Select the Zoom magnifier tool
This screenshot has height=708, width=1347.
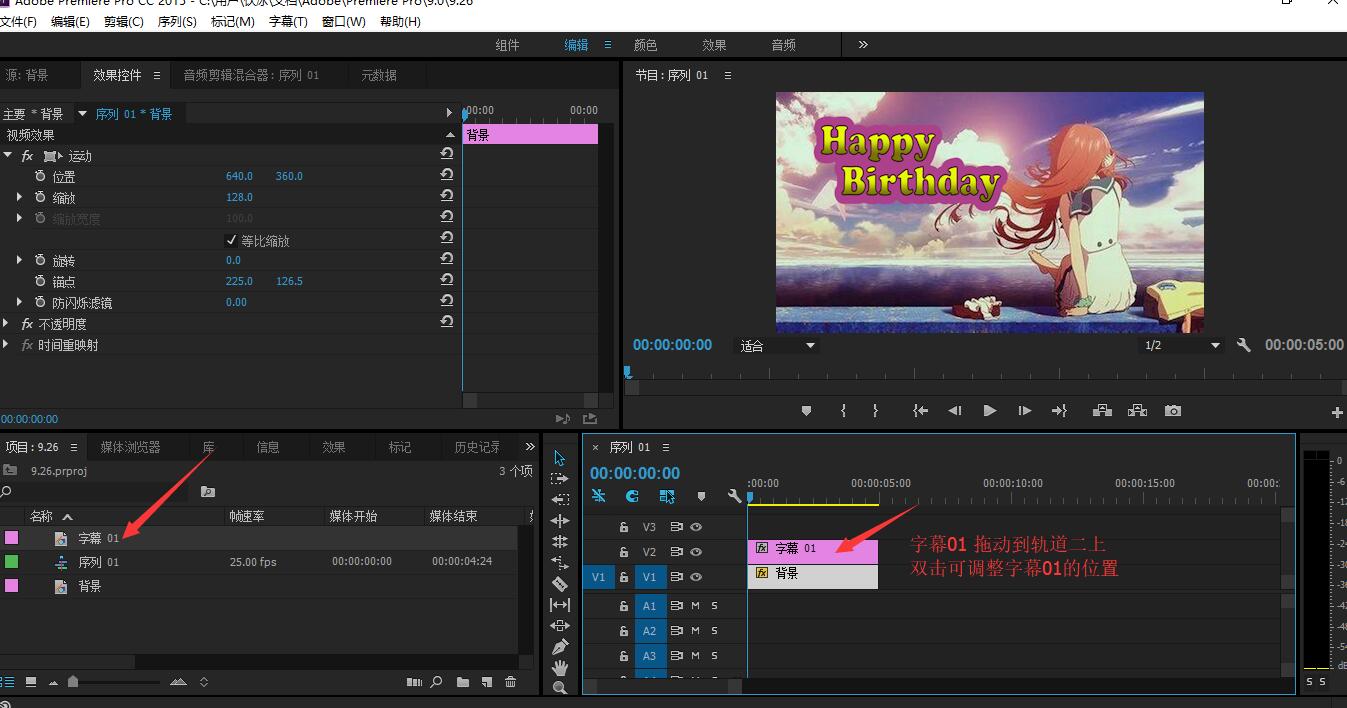560,688
